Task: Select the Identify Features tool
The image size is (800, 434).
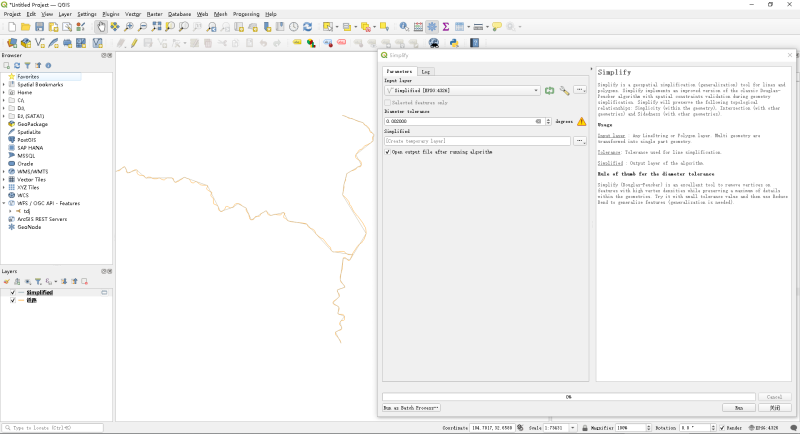Action: tap(404, 27)
